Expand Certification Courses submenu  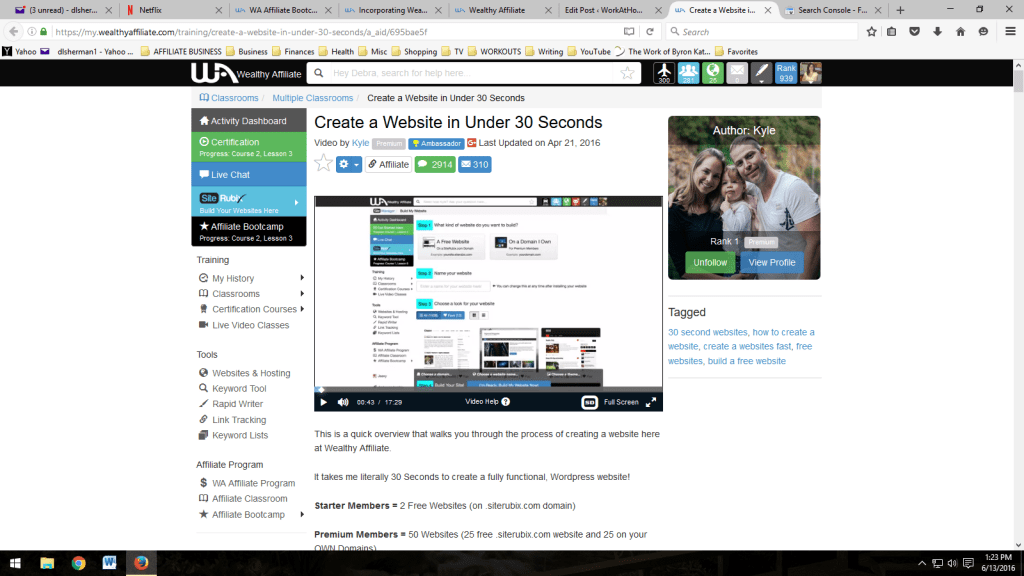pos(302,309)
